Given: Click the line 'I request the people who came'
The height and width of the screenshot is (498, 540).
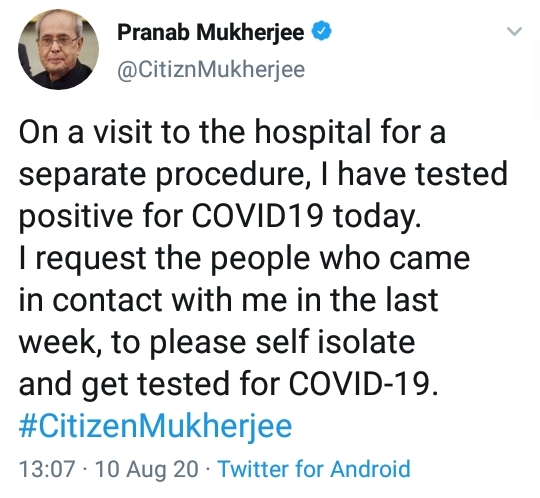Looking at the screenshot, I should pyautogui.click(x=245, y=258).
